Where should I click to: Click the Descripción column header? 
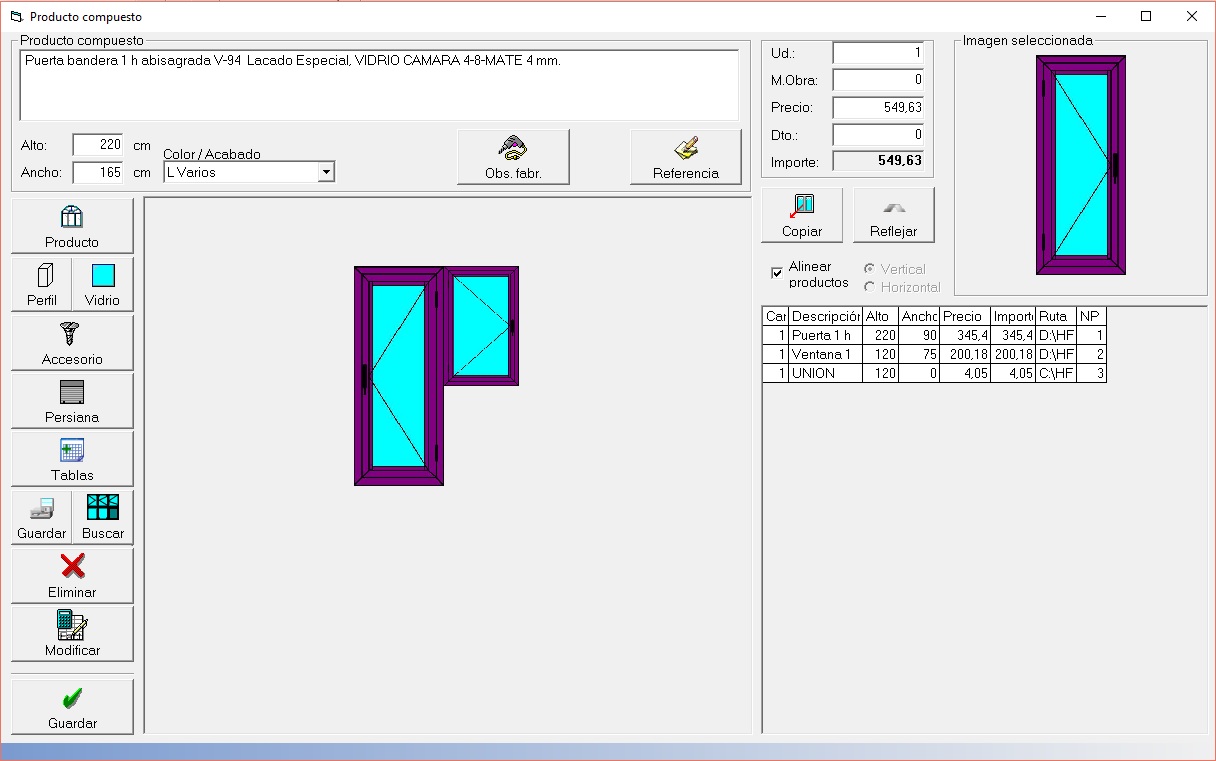pyautogui.click(x=825, y=316)
